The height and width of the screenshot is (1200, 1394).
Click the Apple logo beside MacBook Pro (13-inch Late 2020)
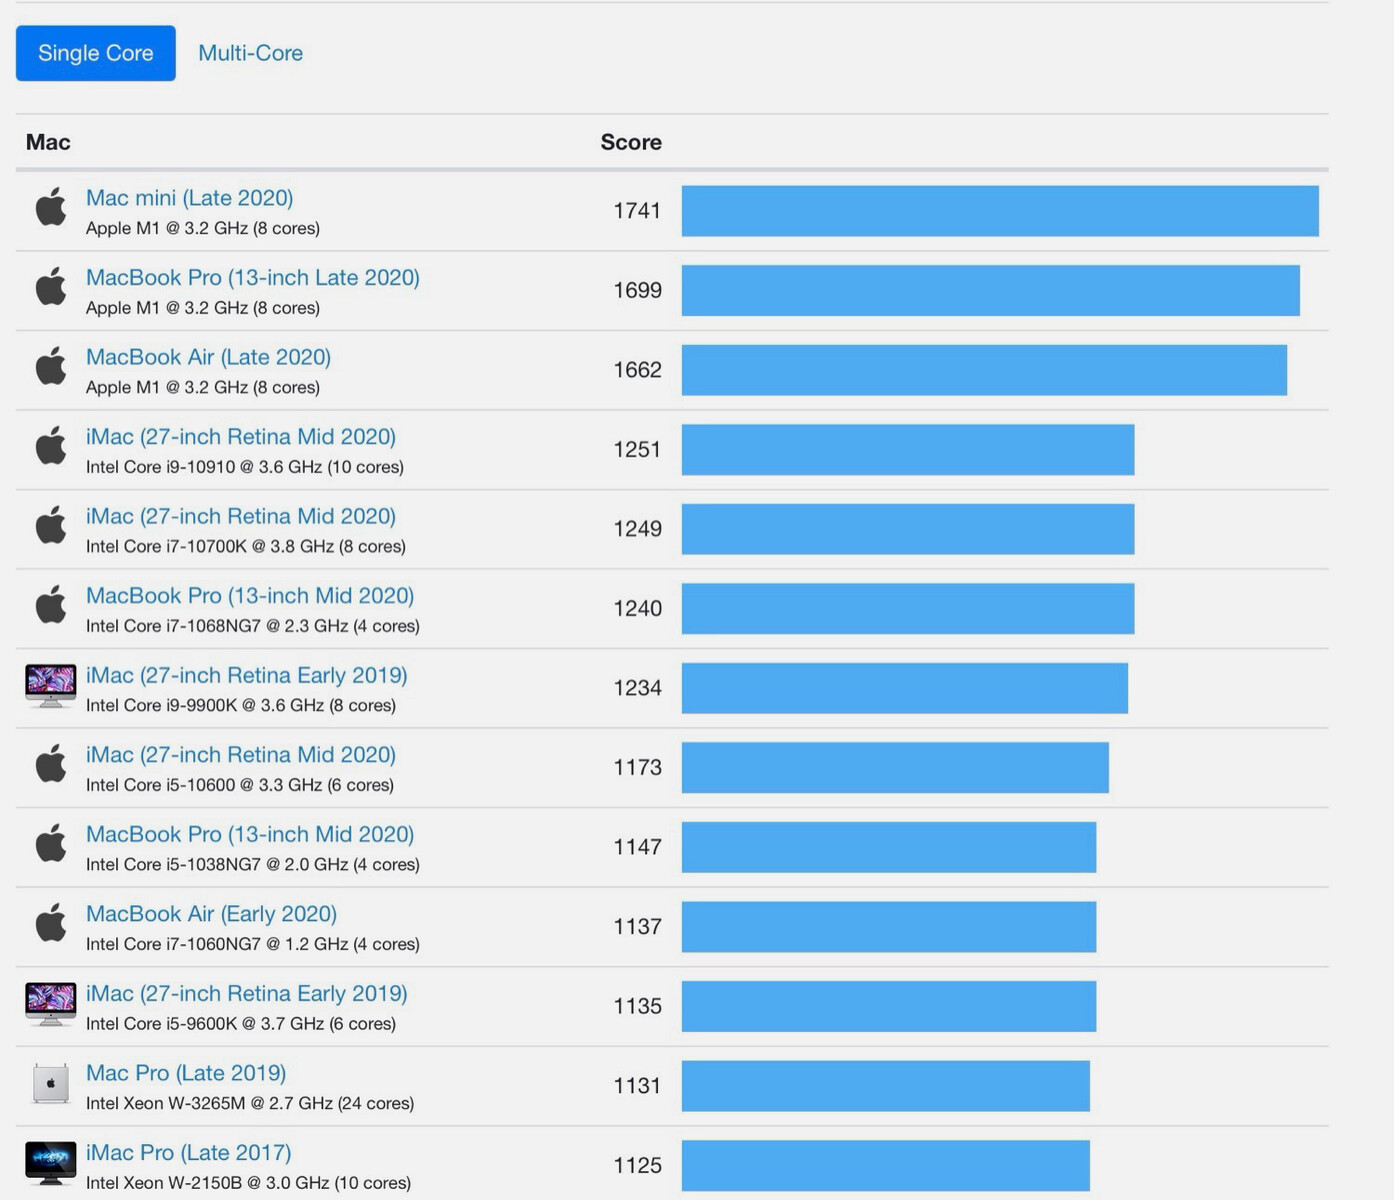click(51, 287)
